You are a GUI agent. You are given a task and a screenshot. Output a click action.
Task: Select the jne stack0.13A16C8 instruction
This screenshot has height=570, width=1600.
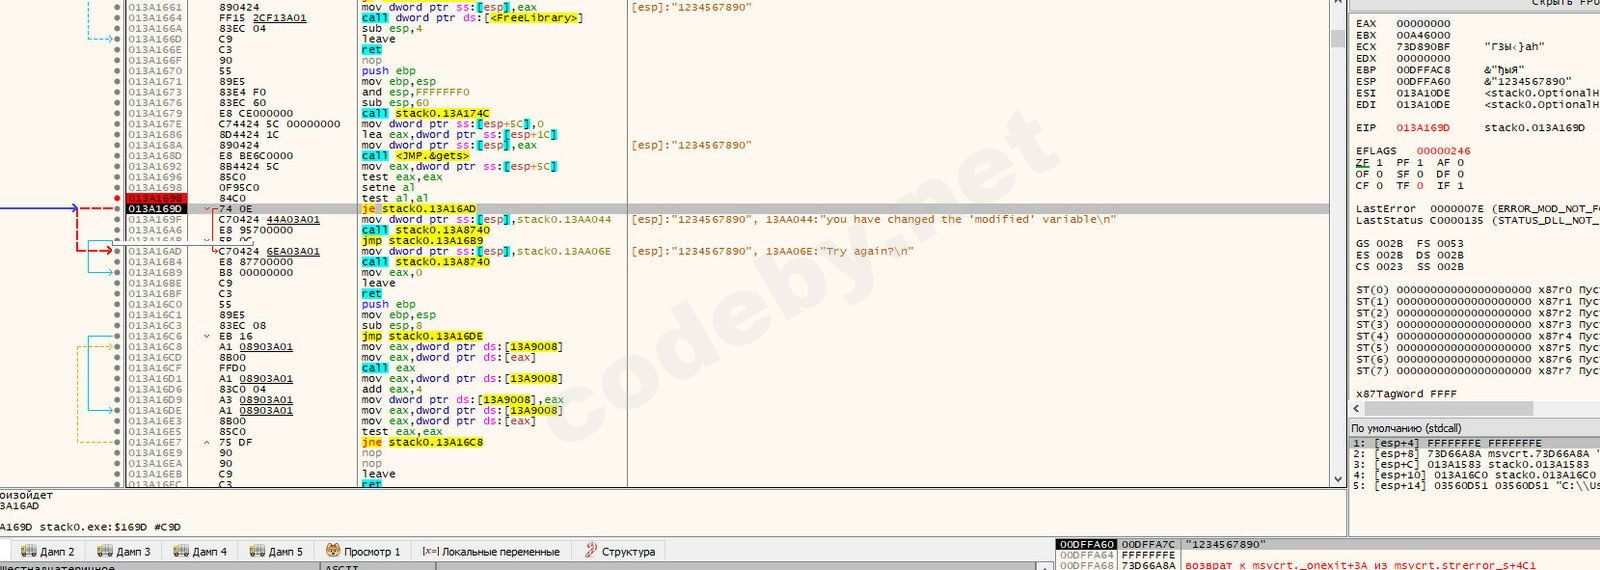pos(422,442)
